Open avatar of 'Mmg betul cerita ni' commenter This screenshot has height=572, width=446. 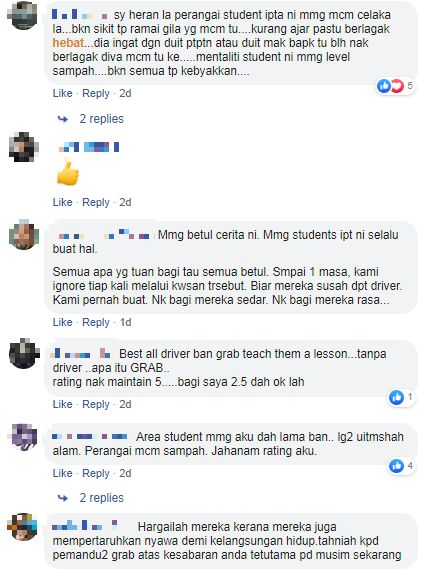pos(24,235)
